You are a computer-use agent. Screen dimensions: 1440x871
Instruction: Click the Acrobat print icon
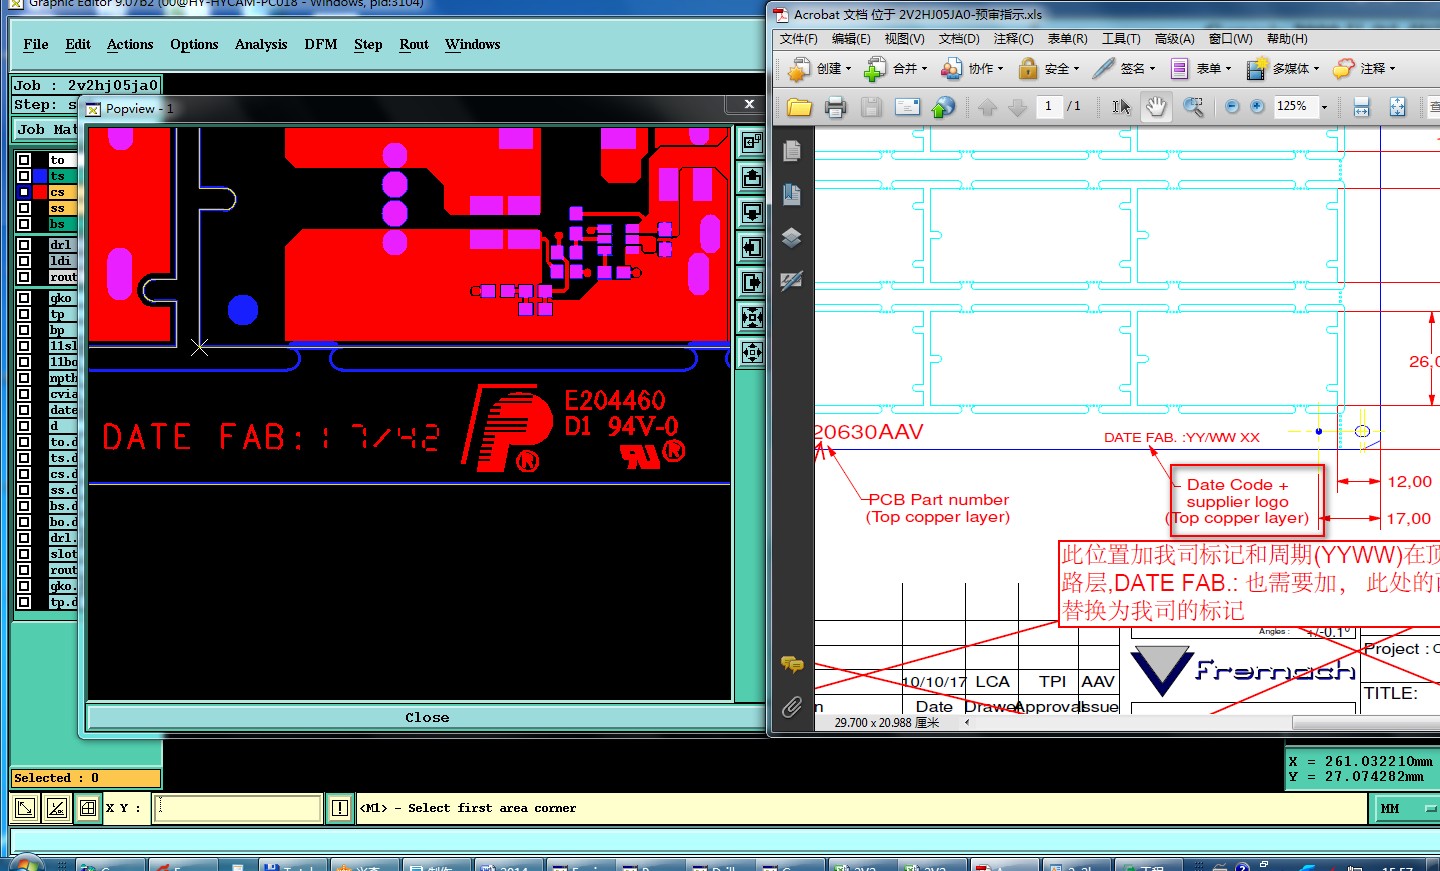[835, 107]
